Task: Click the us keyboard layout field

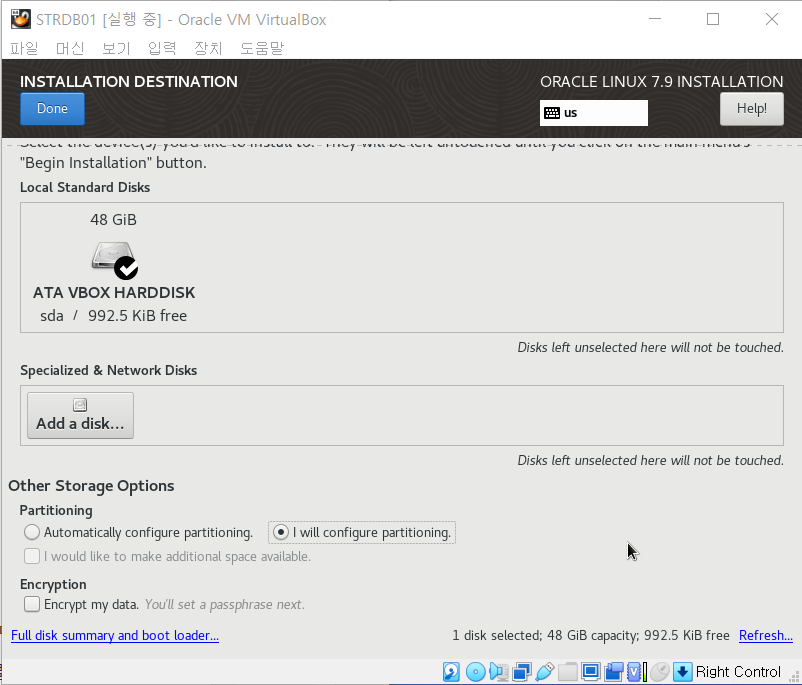Action: pos(593,113)
